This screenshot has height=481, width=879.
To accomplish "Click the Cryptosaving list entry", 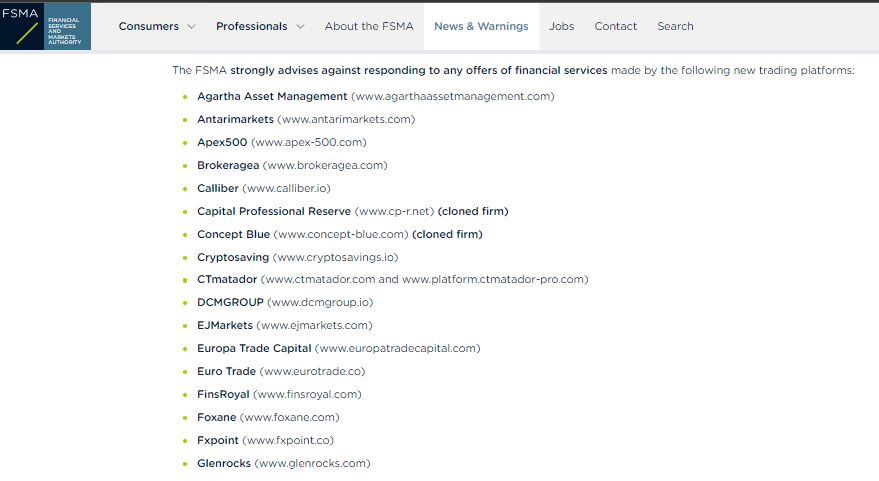I will click(x=298, y=257).
